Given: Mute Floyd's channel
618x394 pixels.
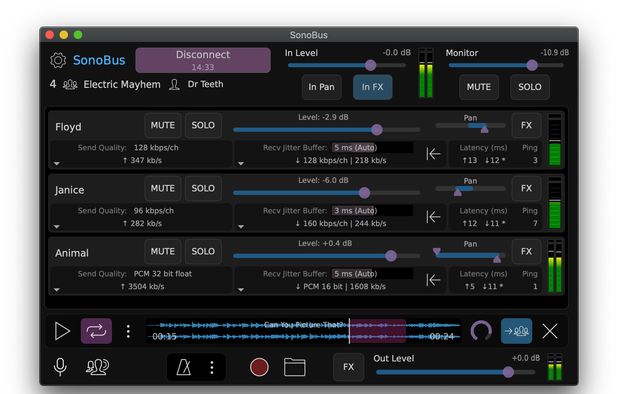Looking at the screenshot, I should tap(163, 125).
